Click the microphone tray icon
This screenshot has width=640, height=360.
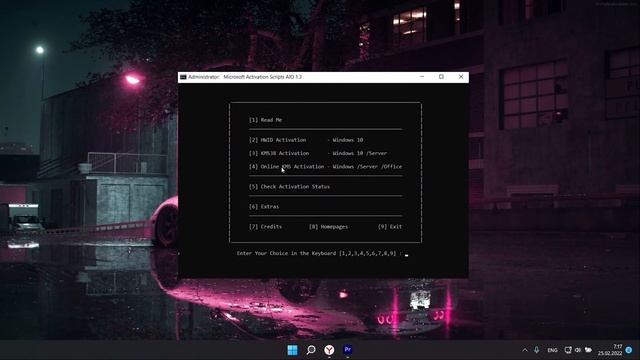537,350
